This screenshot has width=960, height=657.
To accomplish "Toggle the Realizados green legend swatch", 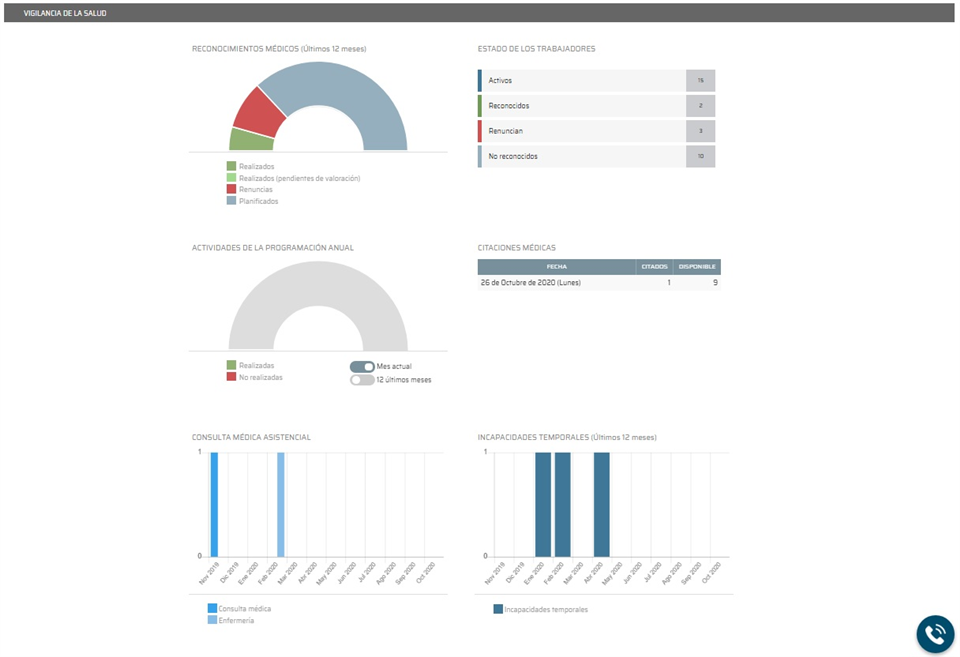I will (232, 166).
